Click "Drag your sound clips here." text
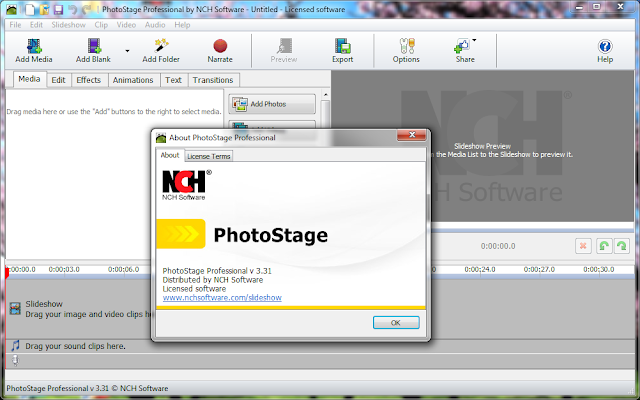This screenshot has width=640, height=400. [76, 346]
